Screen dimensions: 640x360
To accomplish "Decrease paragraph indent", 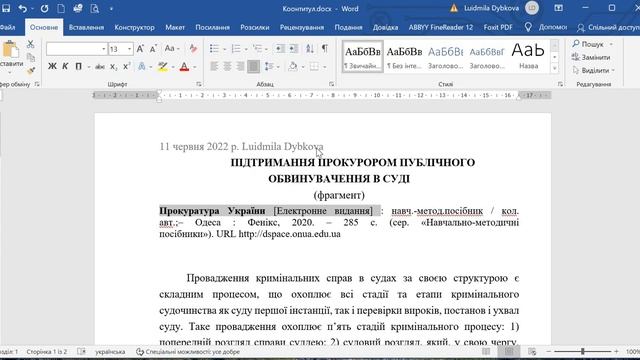I will point(280,49).
